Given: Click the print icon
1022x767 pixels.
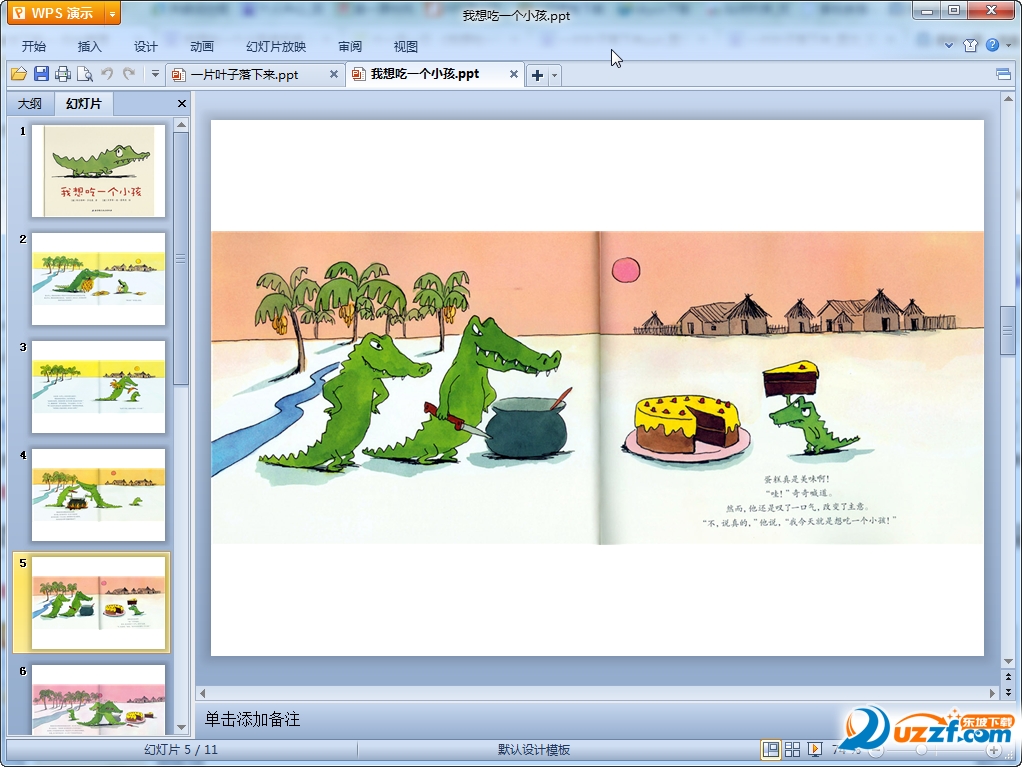Looking at the screenshot, I should pos(63,74).
